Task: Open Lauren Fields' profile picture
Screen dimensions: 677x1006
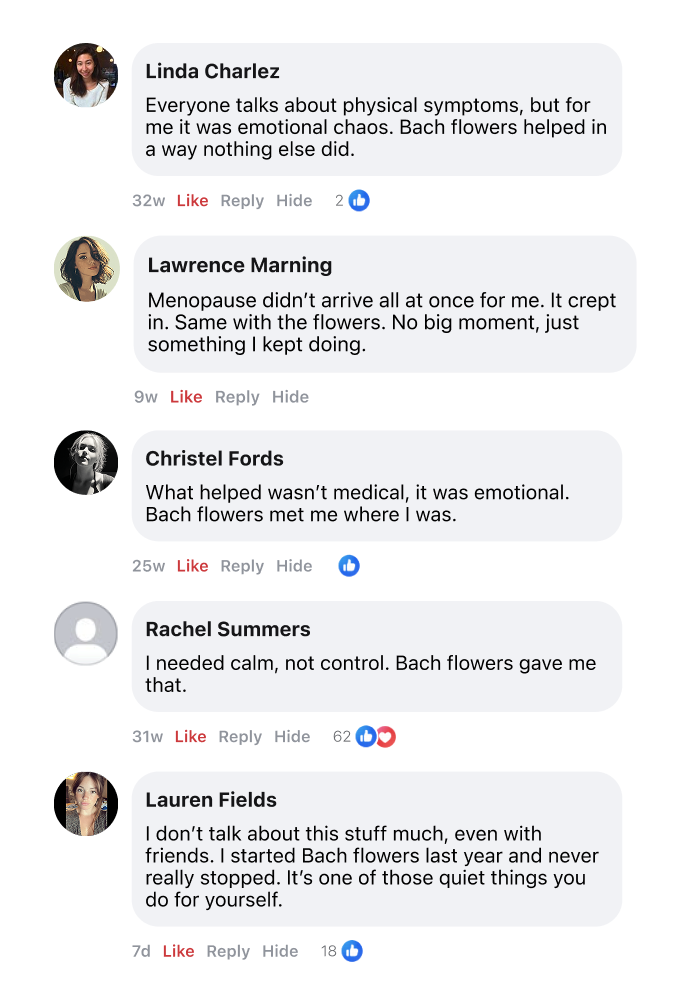Action: coord(86,804)
